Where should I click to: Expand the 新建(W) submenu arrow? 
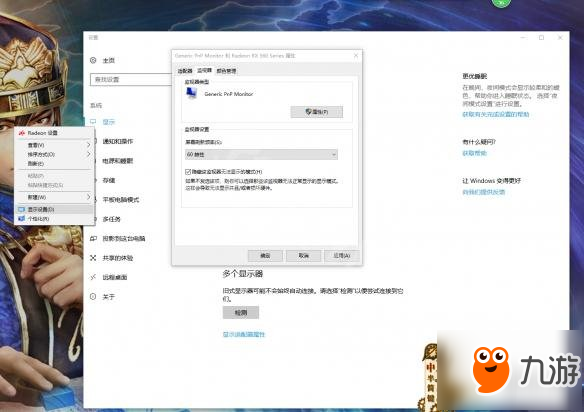coord(88,197)
